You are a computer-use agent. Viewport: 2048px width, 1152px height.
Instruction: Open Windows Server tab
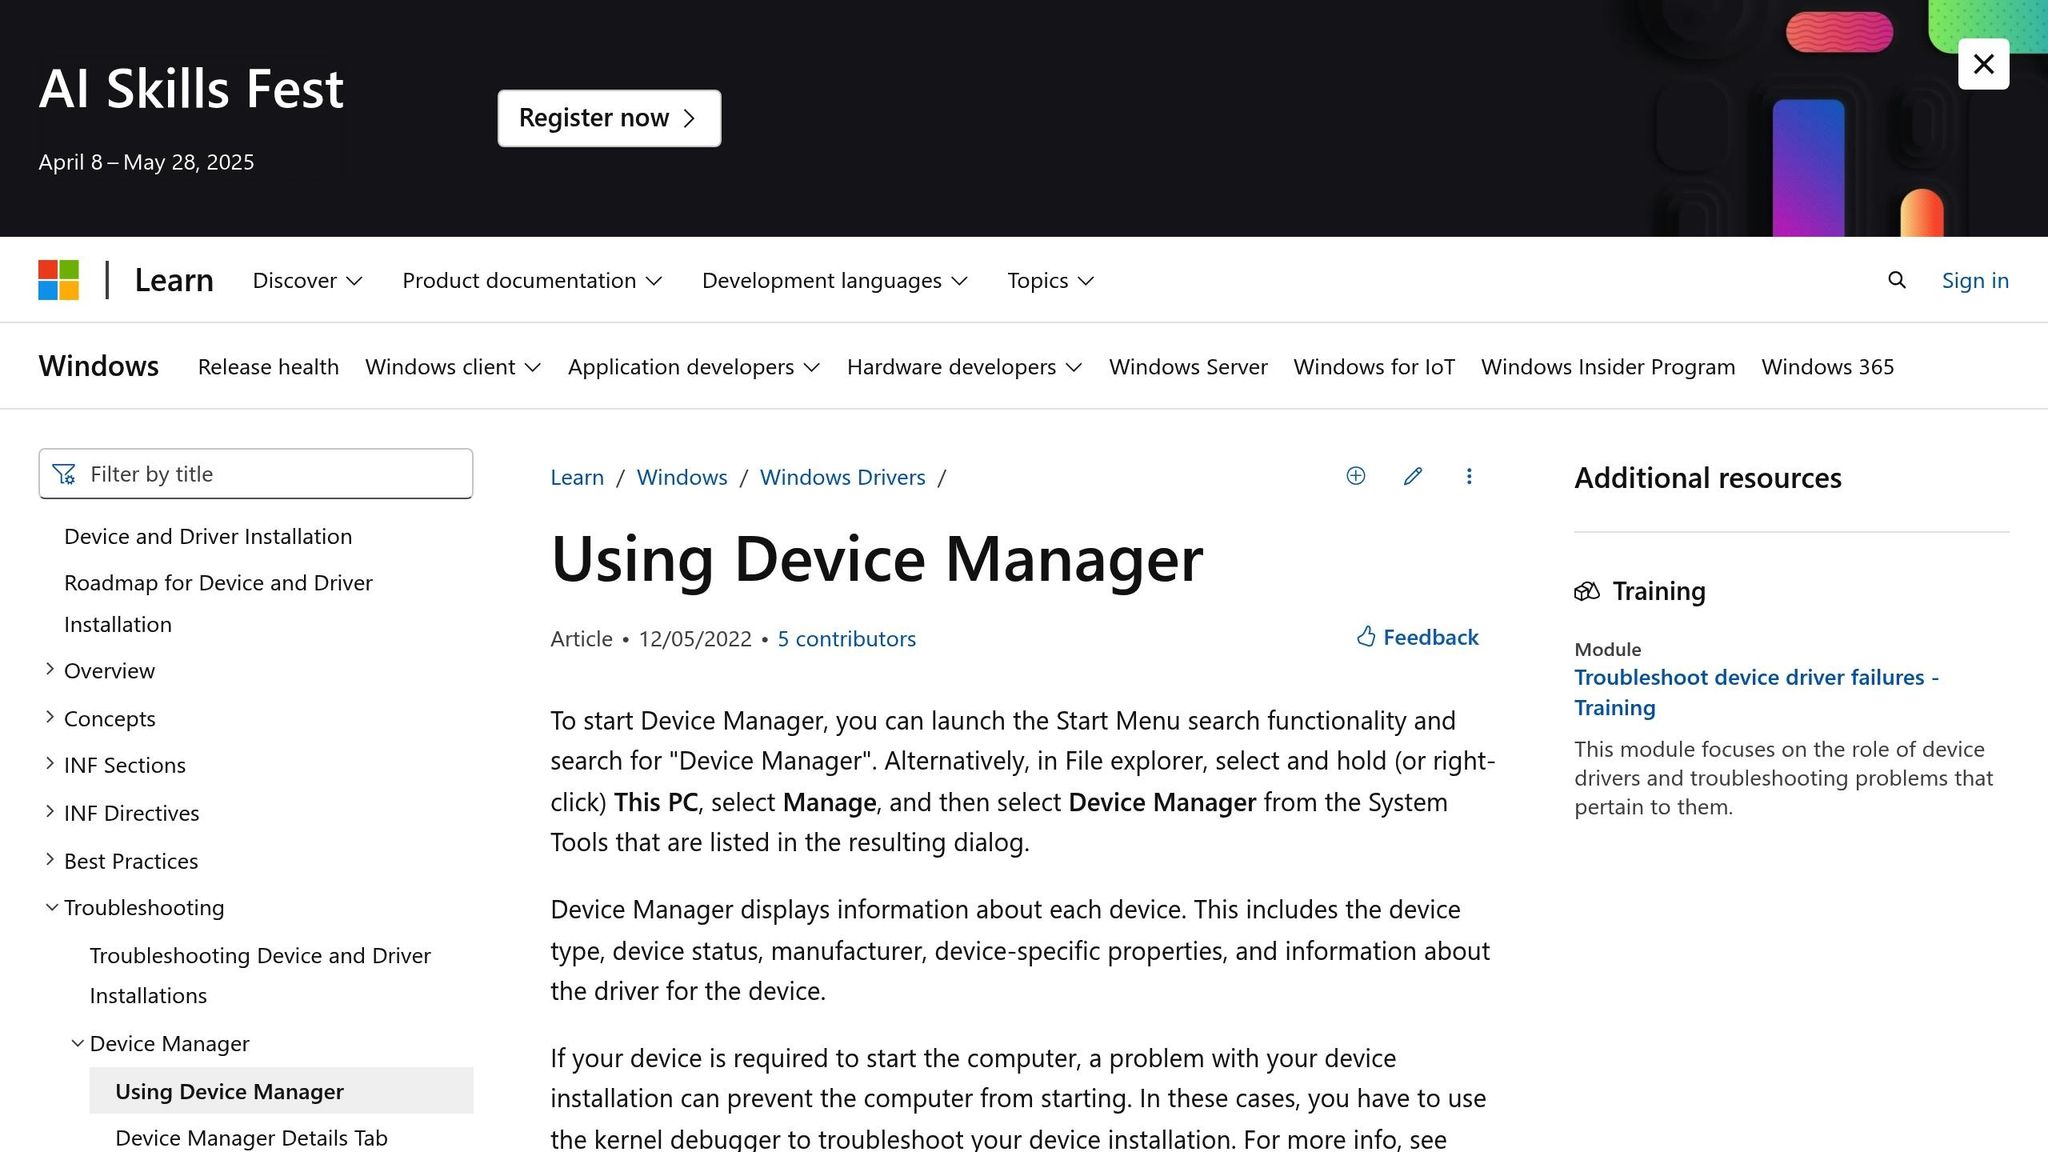1188,367
